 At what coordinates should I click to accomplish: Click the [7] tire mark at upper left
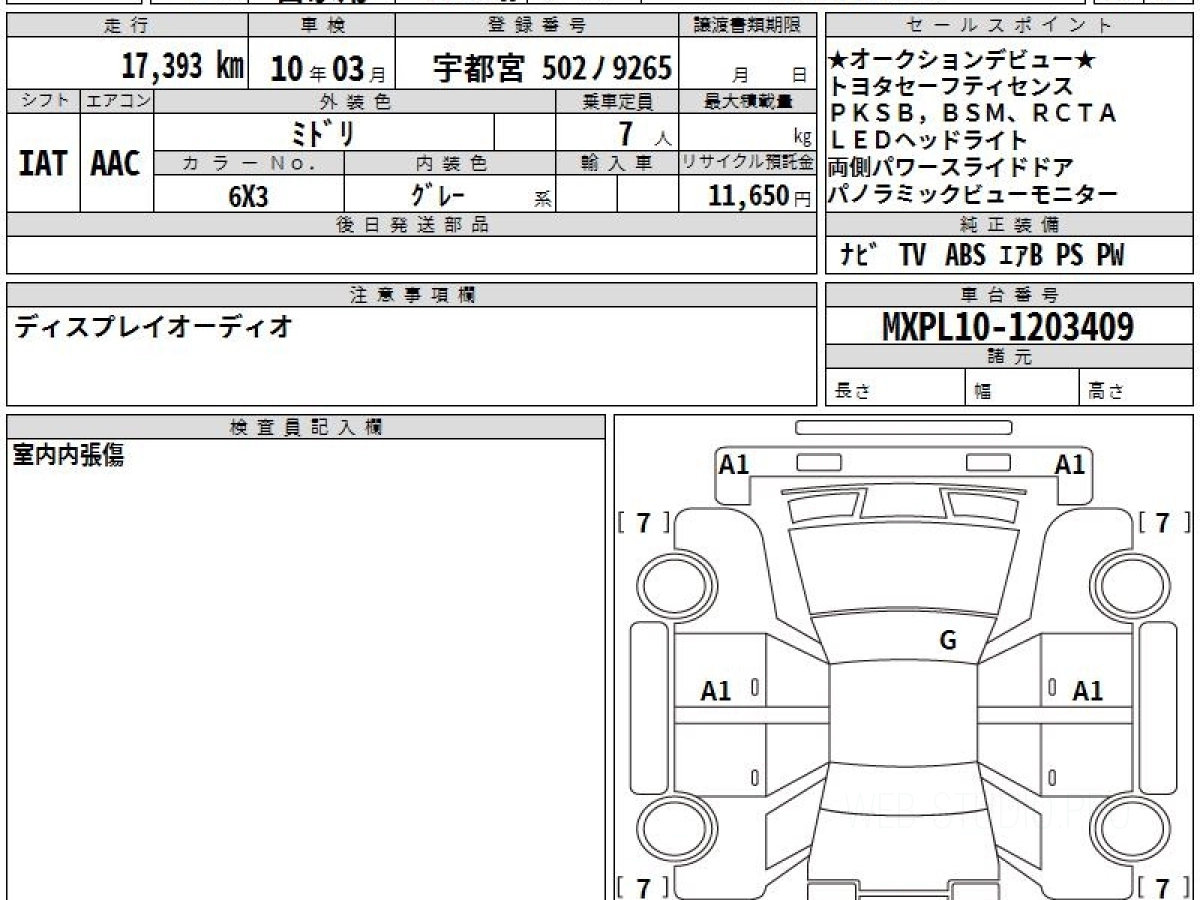coord(643,522)
